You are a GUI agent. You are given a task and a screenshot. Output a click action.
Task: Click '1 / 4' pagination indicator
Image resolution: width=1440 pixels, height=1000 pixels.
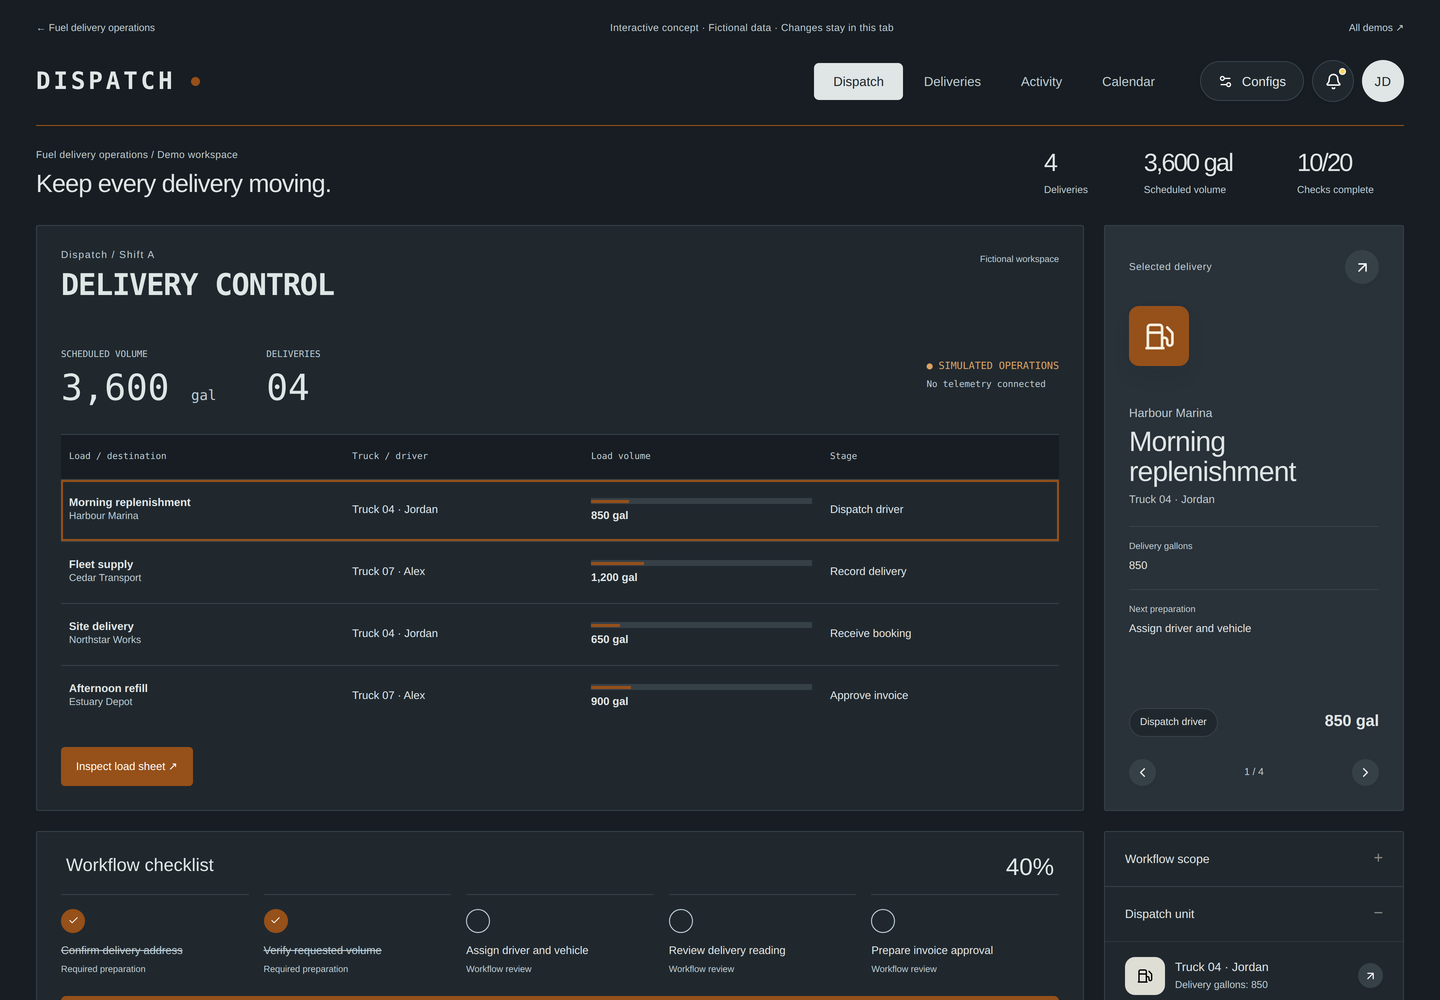(x=1254, y=772)
